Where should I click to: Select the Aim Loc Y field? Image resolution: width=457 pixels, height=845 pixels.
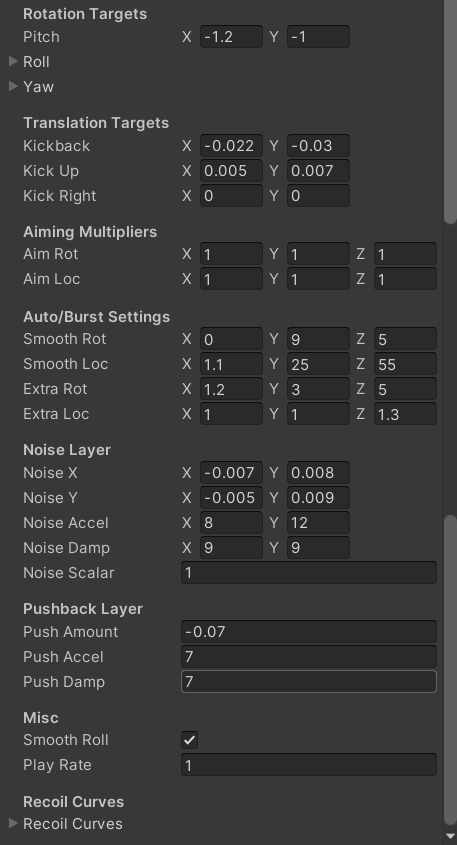click(x=318, y=279)
